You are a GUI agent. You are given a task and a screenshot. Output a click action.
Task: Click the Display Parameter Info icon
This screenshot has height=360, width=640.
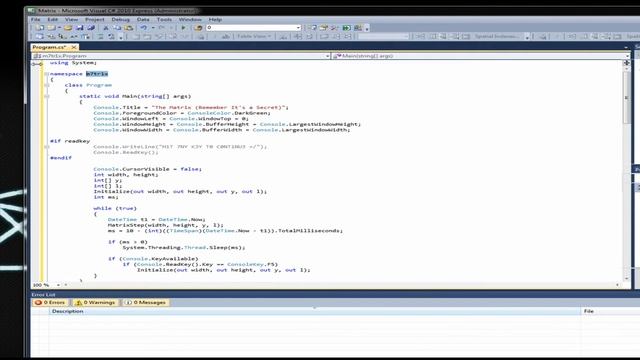pyautogui.click(x=51, y=37)
